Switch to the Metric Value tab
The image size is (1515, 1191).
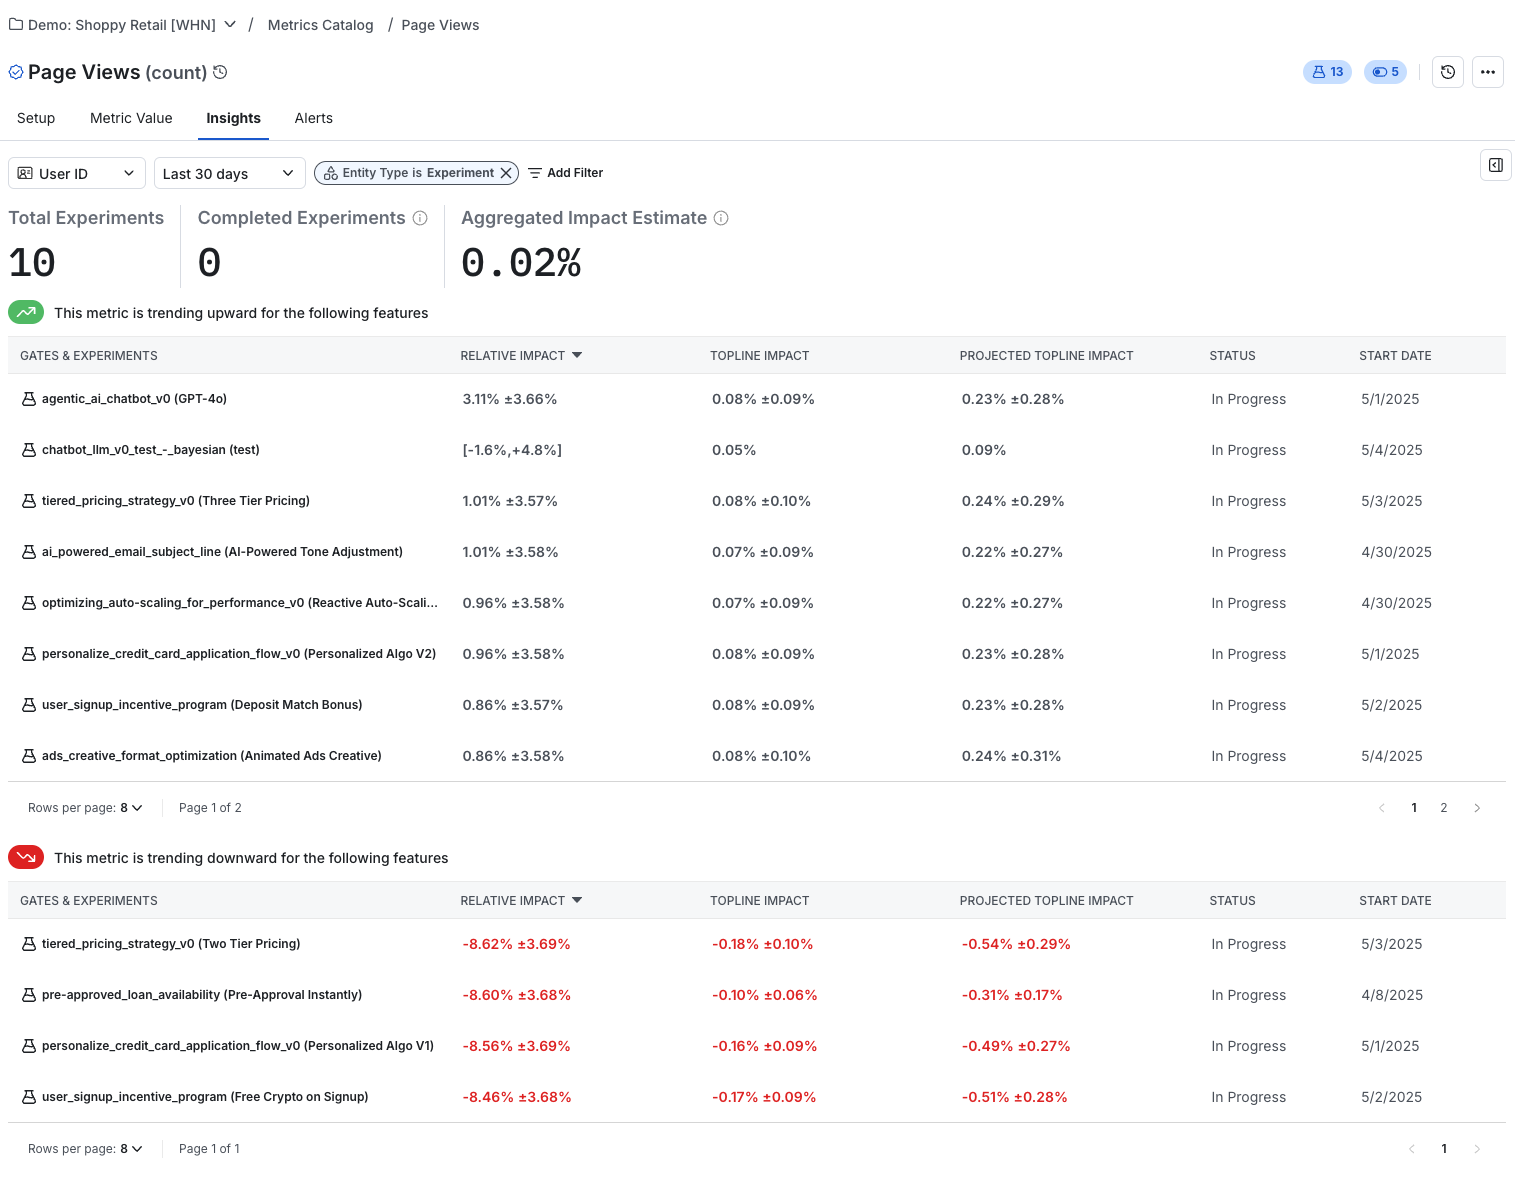[131, 118]
